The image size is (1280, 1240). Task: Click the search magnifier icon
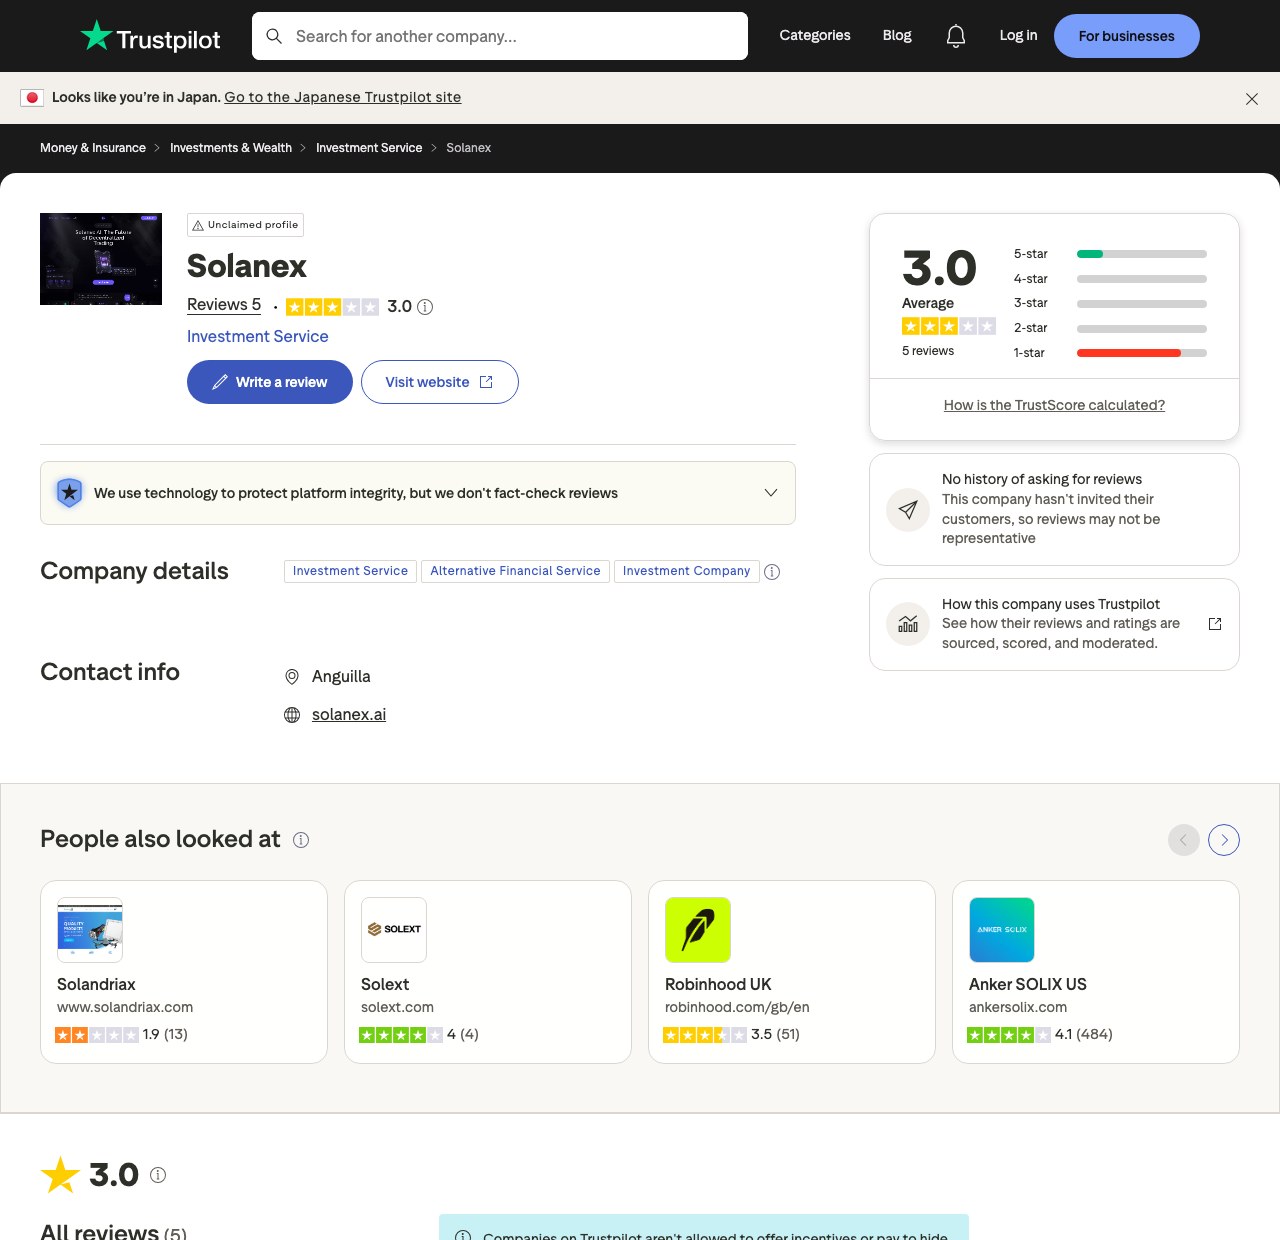click(274, 36)
